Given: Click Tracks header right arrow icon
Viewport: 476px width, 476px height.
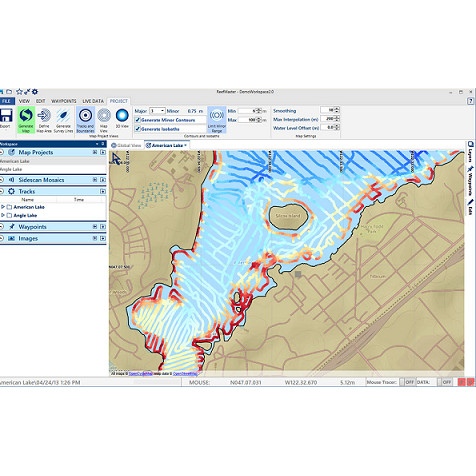Looking at the screenshot, I should click(x=103, y=191).
